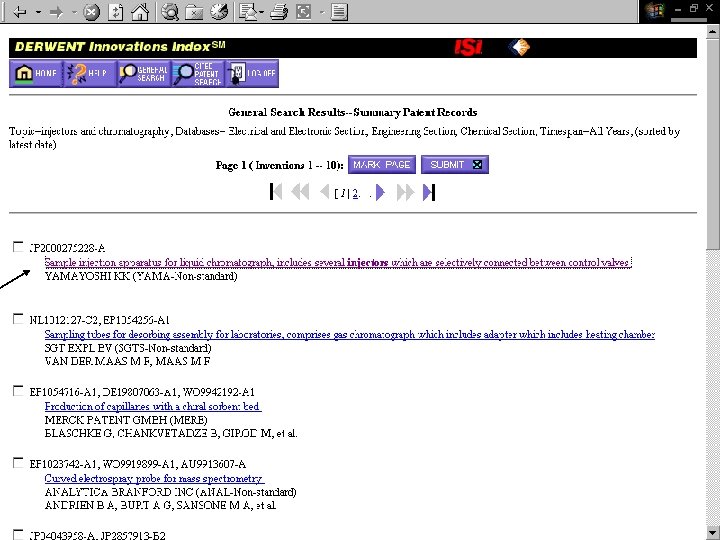
Task: Go to browser Home page icon
Action: [x=140, y=12]
